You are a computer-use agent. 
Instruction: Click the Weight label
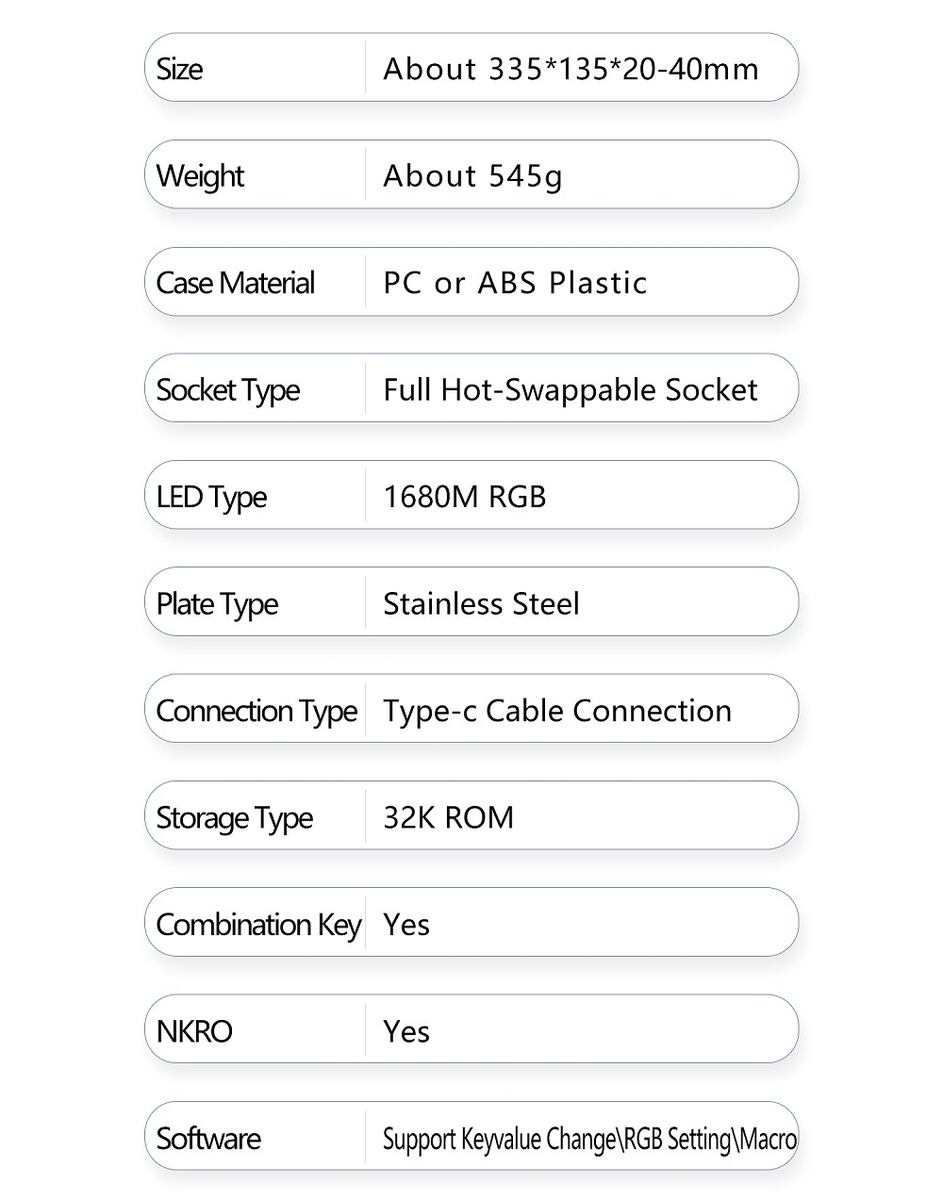200,177
